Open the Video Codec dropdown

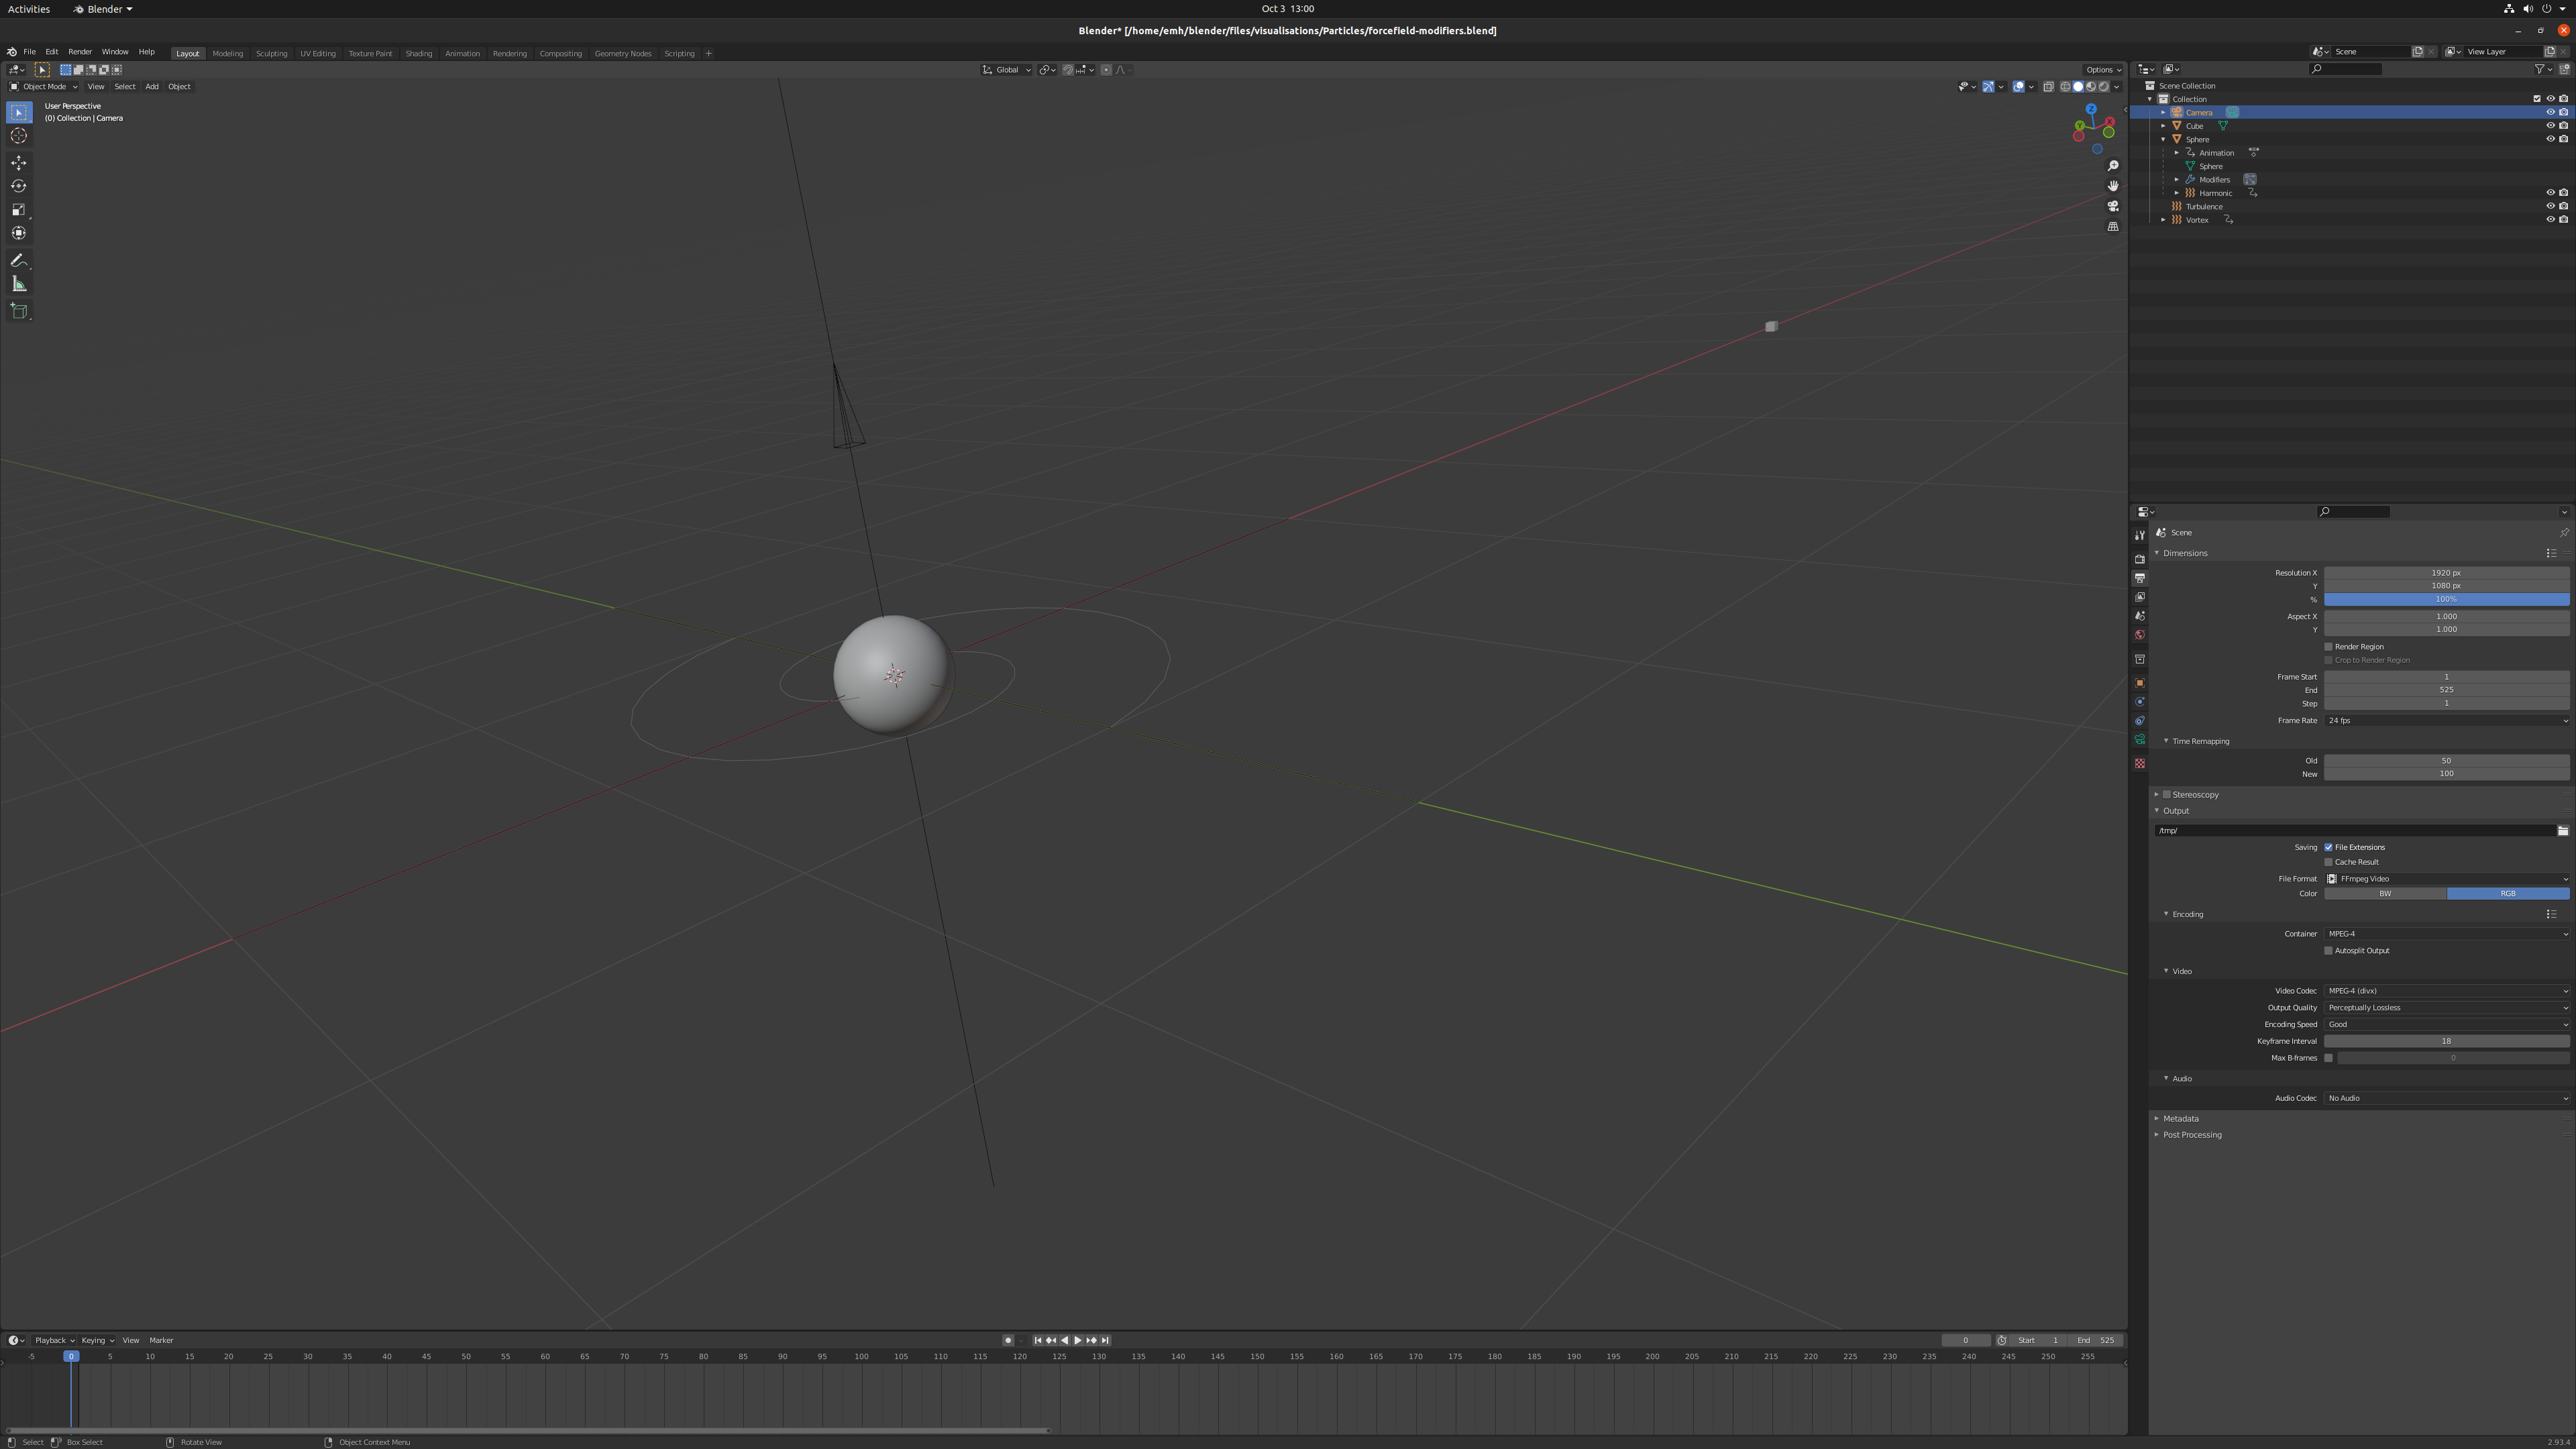[x=2446, y=991]
